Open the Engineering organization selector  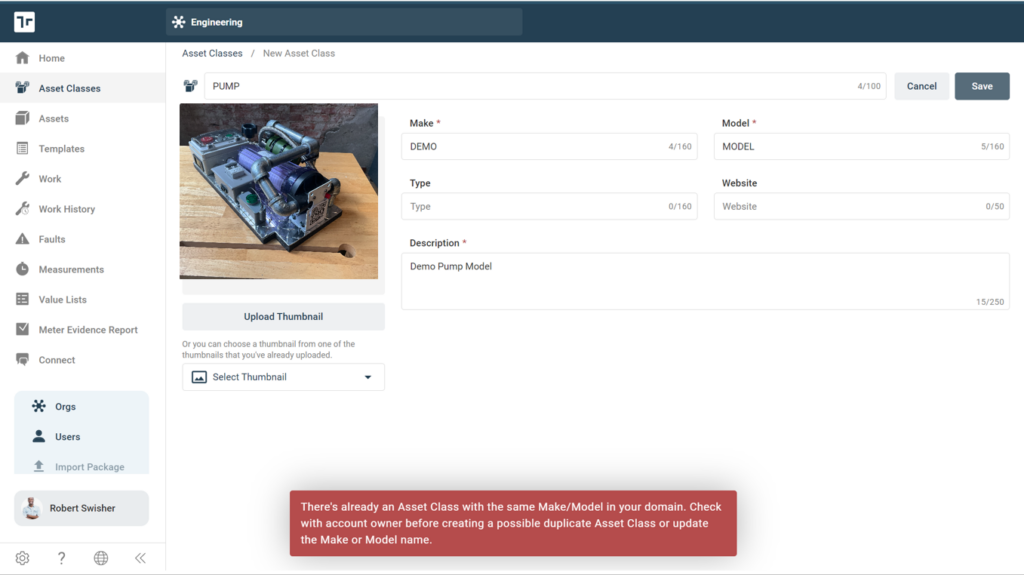click(344, 22)
